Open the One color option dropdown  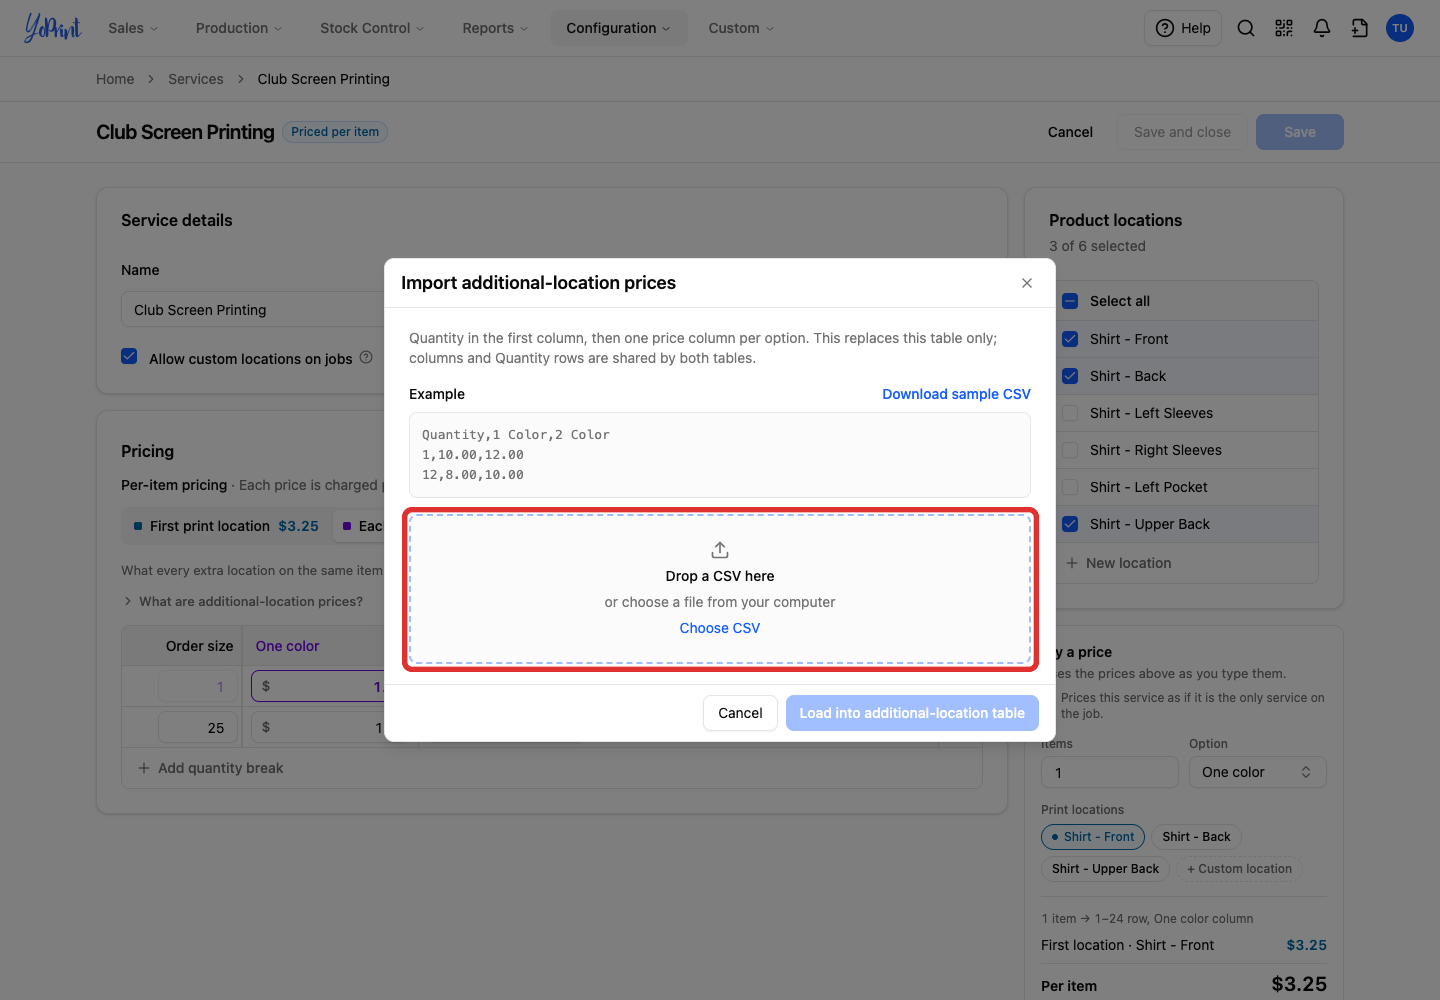pyautogui.click(x=1258, y=772)
